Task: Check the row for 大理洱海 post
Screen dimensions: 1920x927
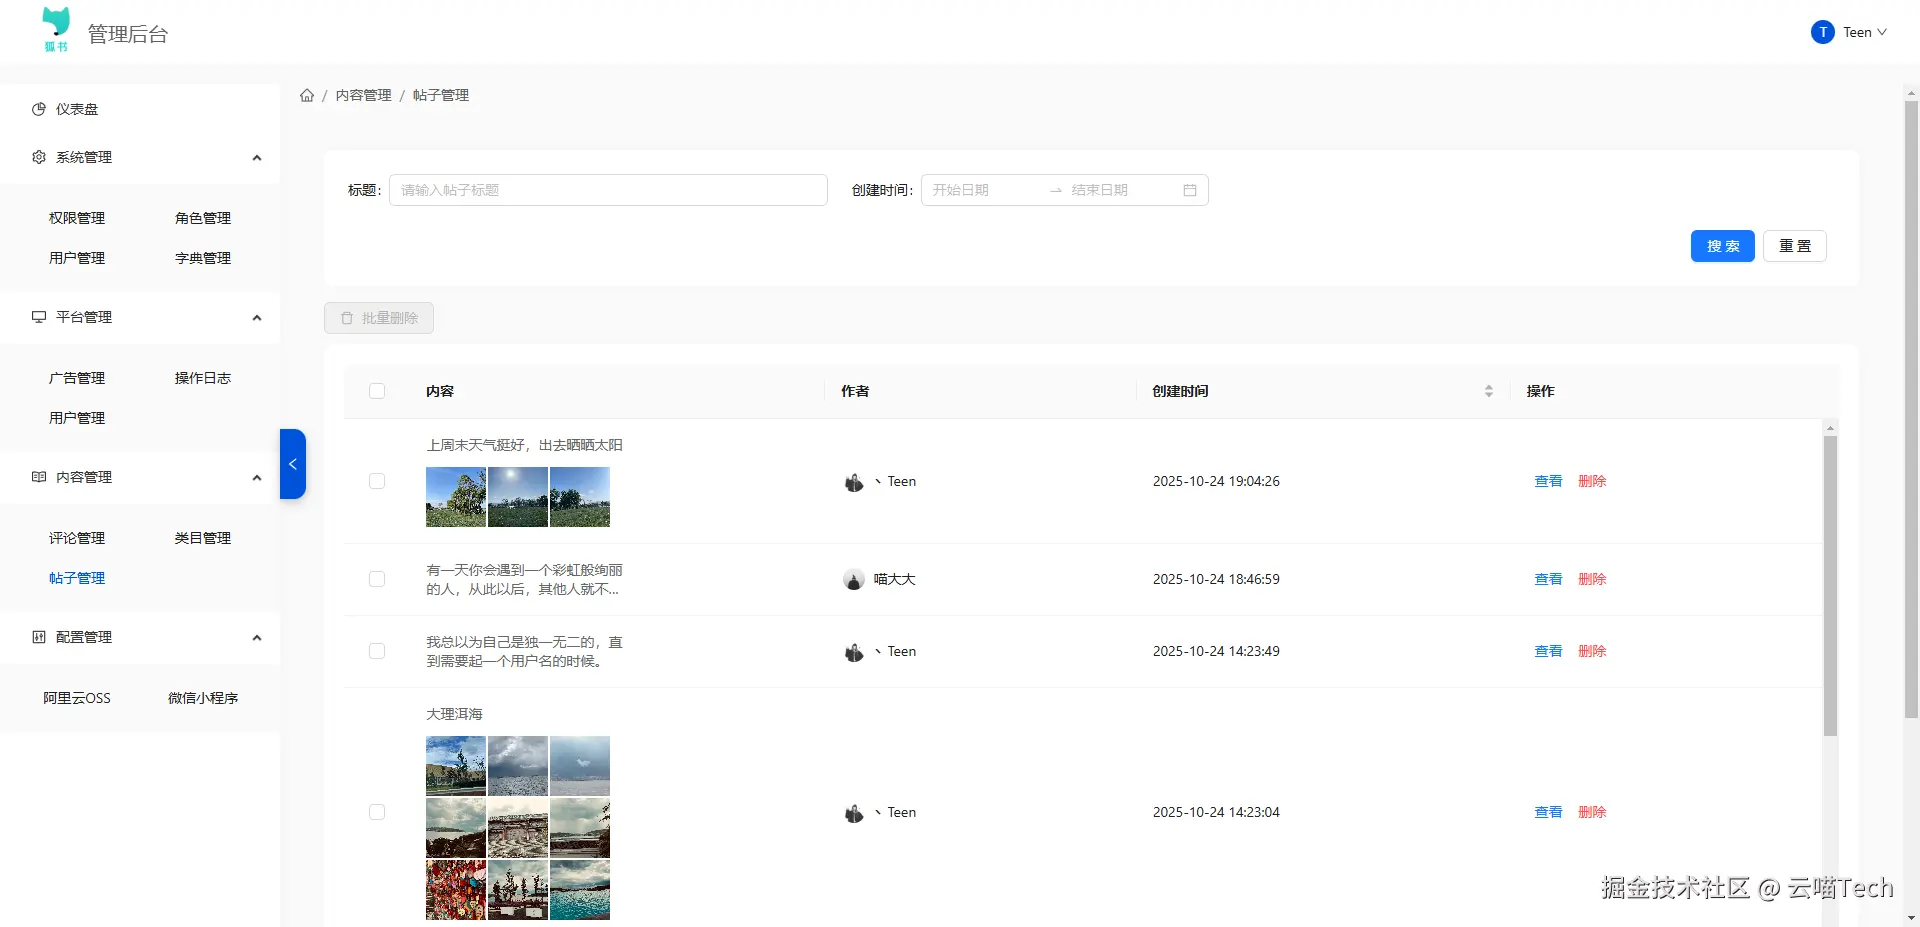Action: point(377,812)
